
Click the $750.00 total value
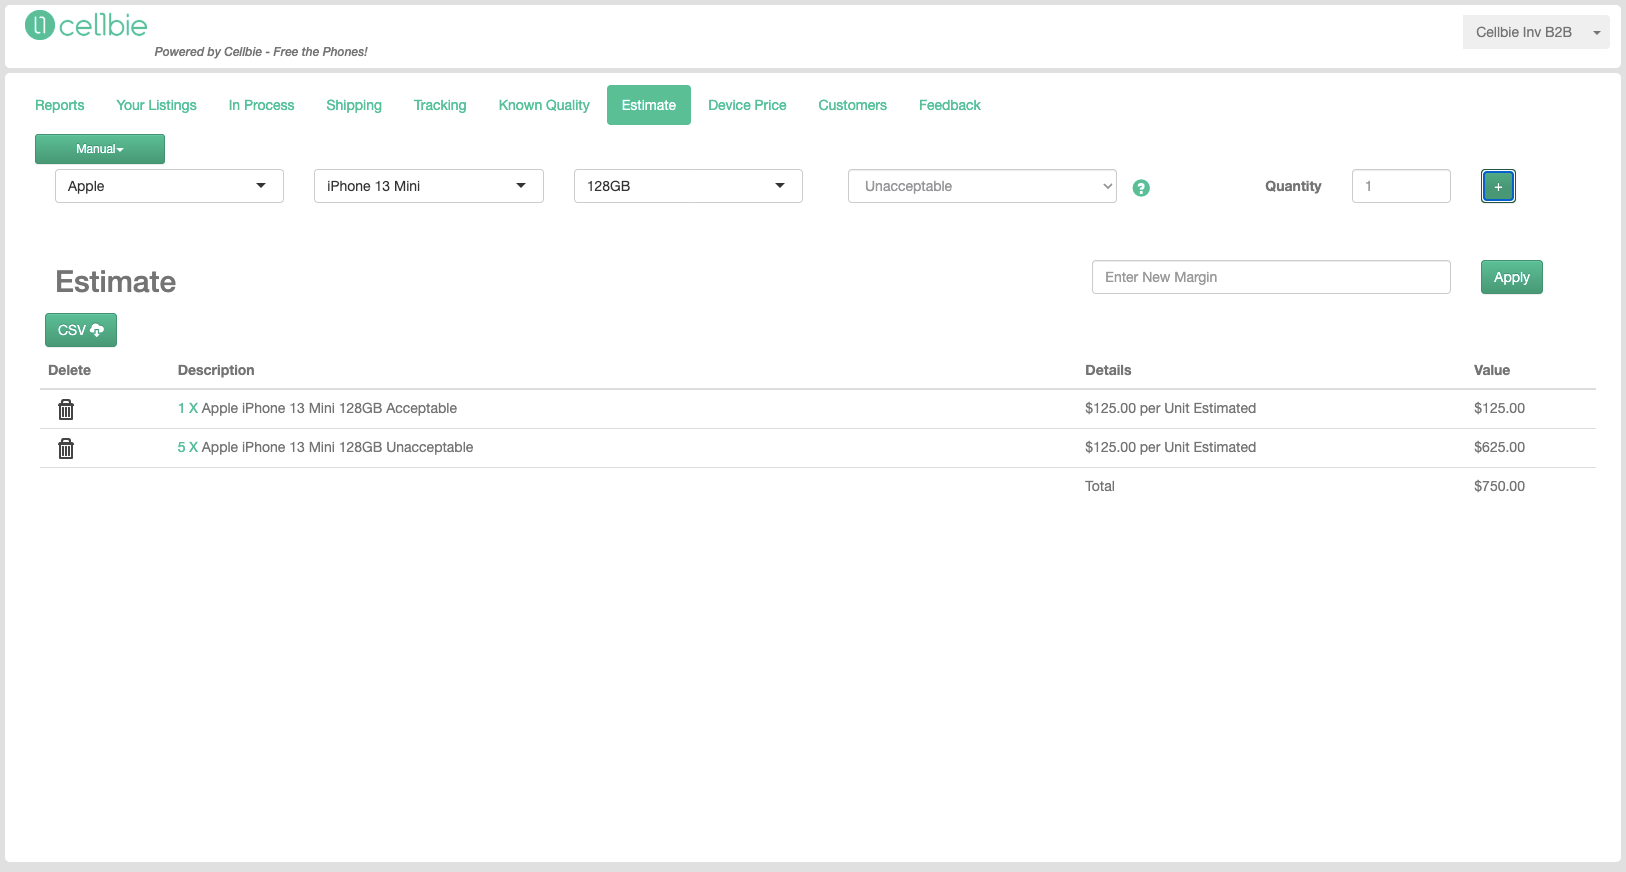pyautogui.click(x=1499, y=486)
